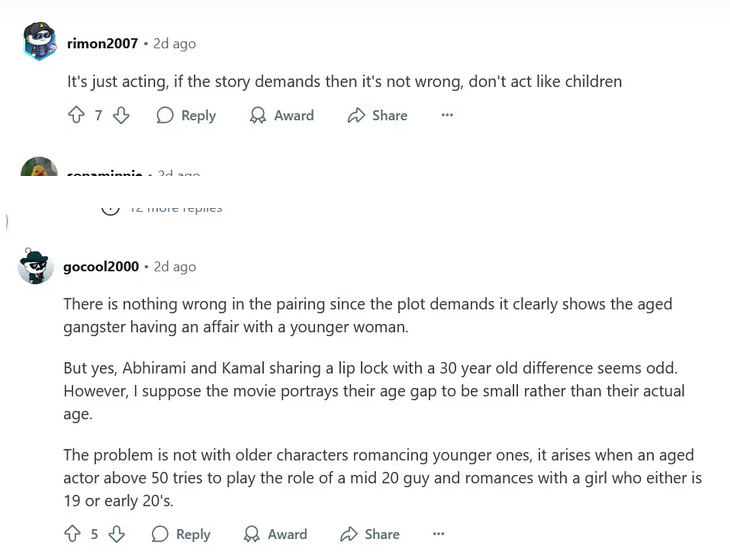Give Award to gocool2000's comment
Screen dimensions: 730x553
[x=275, y=534]
